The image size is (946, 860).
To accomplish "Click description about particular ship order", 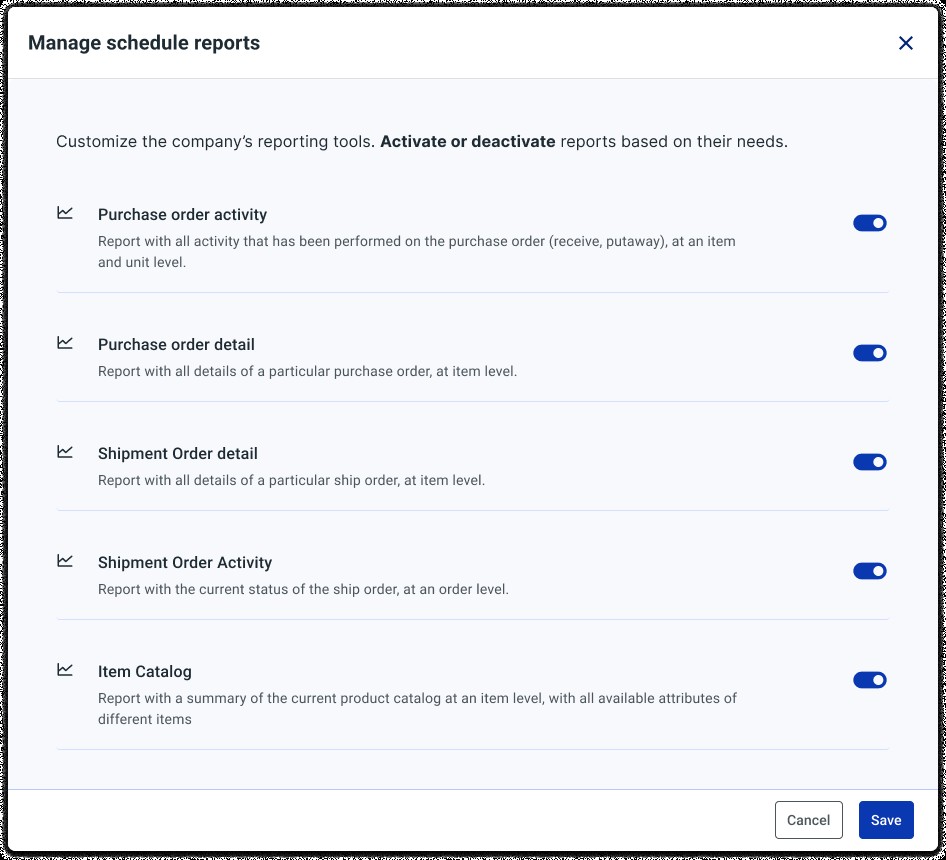I will tap(291, 480).
